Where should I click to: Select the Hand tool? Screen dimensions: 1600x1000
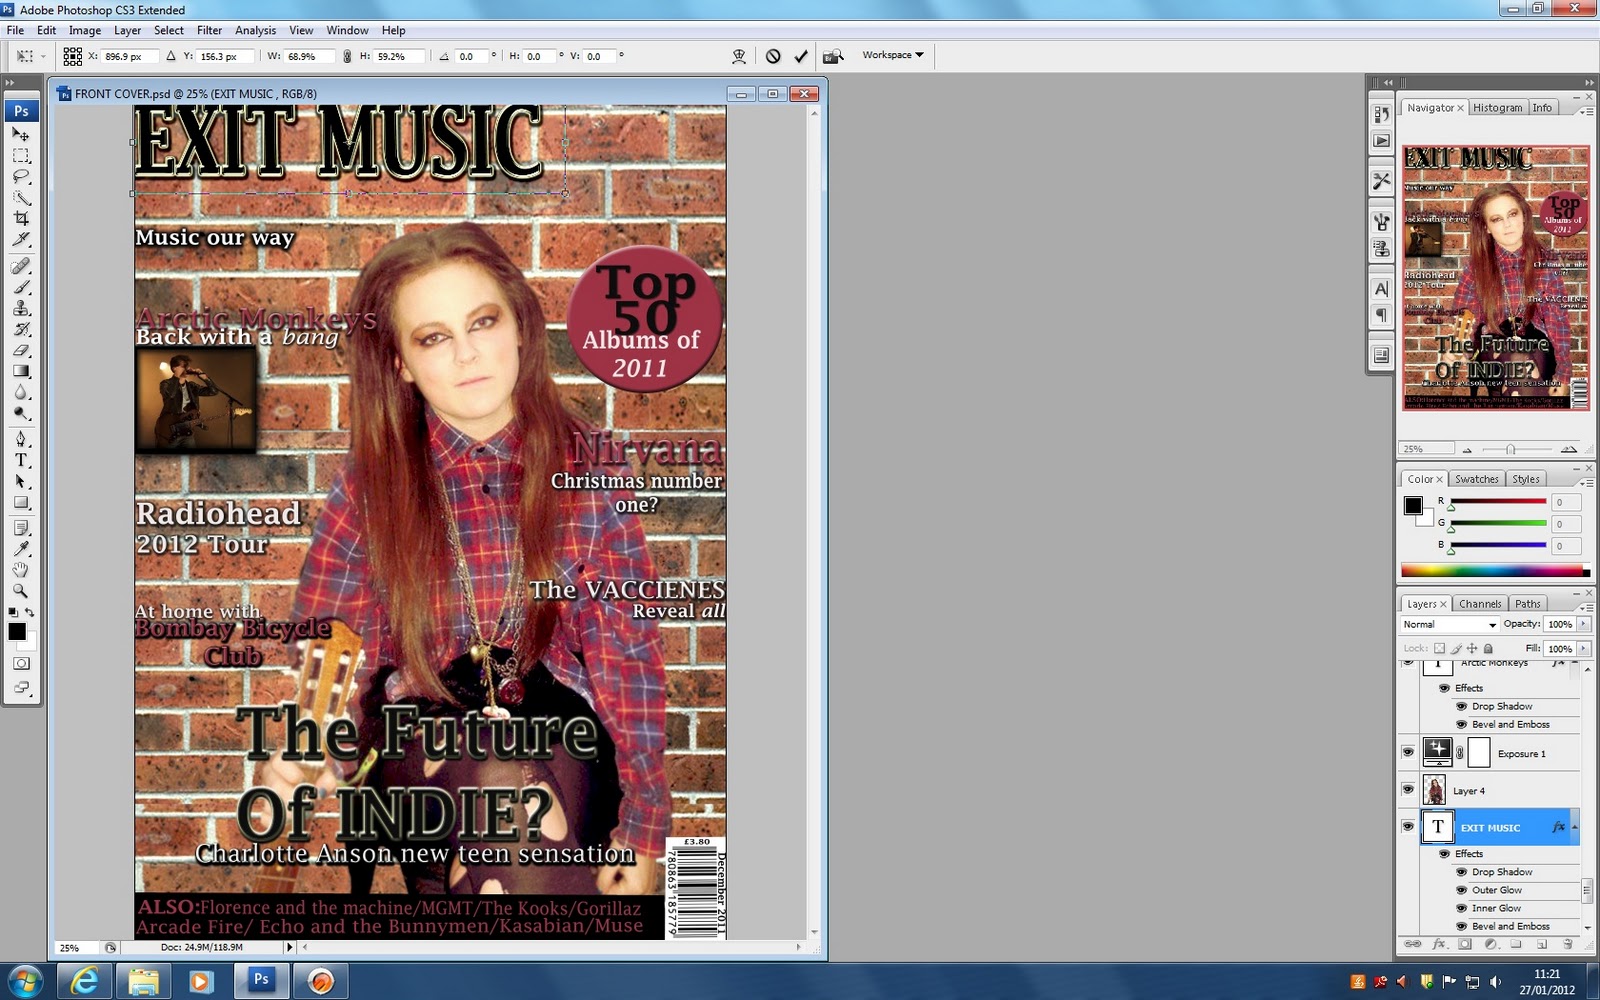coord(21,569)
